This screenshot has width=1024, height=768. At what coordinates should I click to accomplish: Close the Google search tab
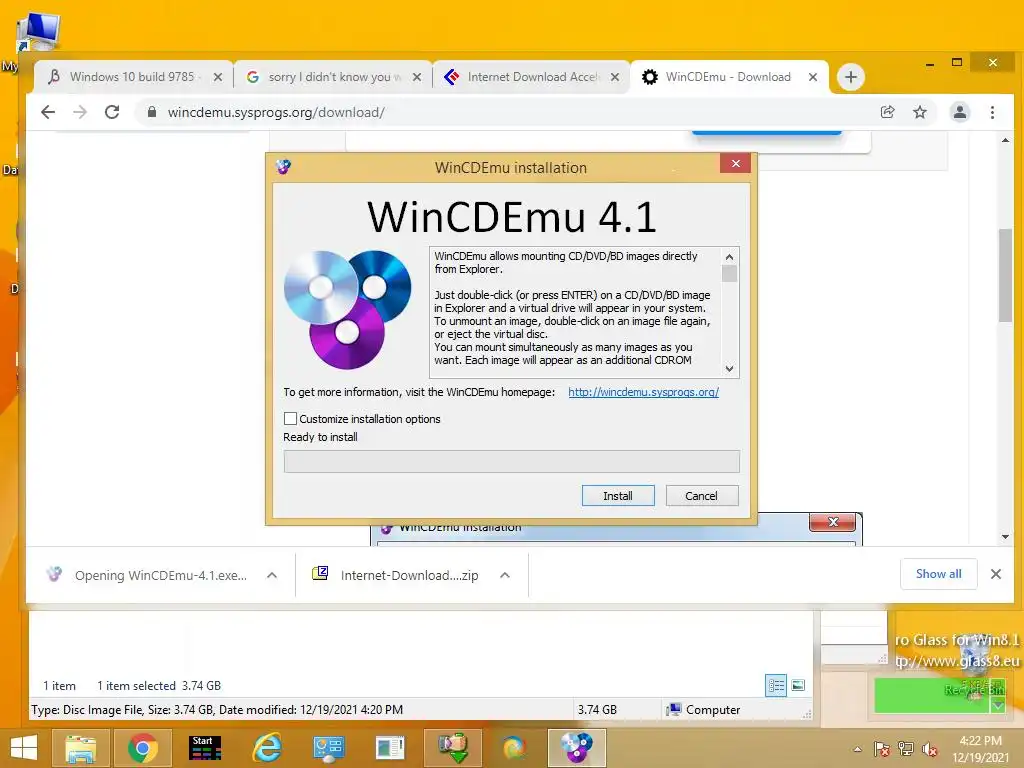point(417,77)
